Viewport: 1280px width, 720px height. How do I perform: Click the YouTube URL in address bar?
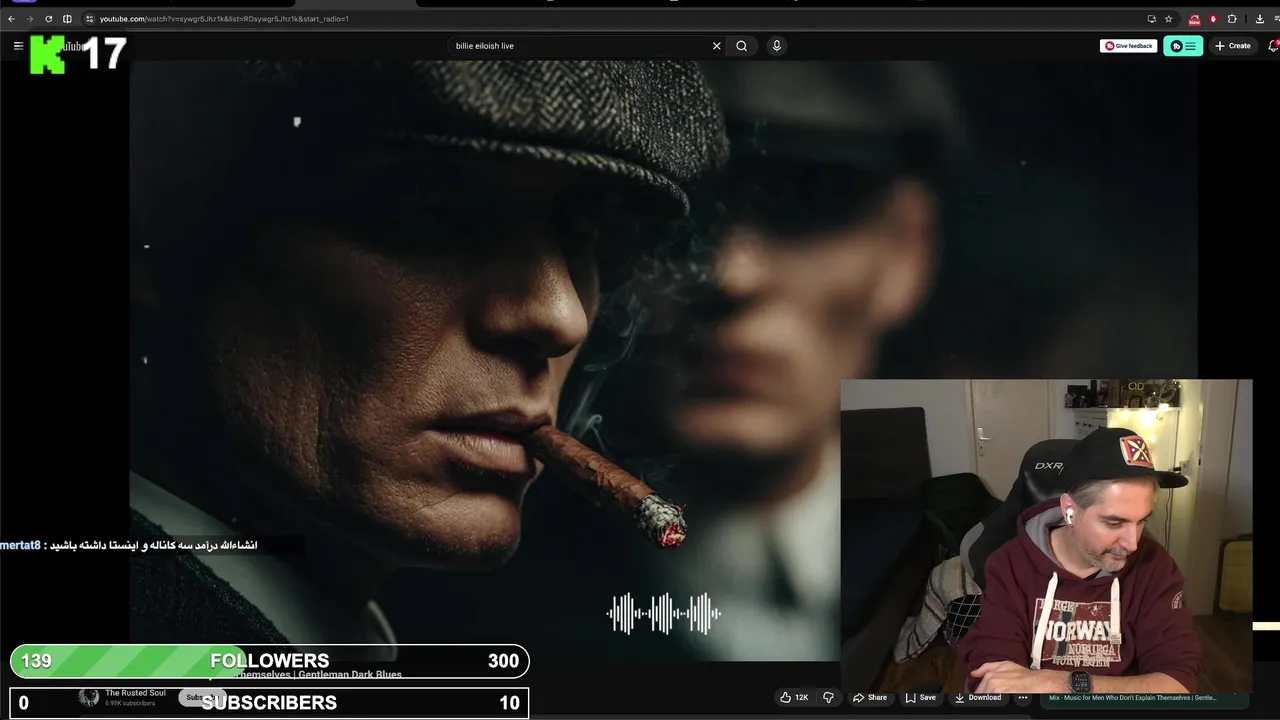[224, 19]
